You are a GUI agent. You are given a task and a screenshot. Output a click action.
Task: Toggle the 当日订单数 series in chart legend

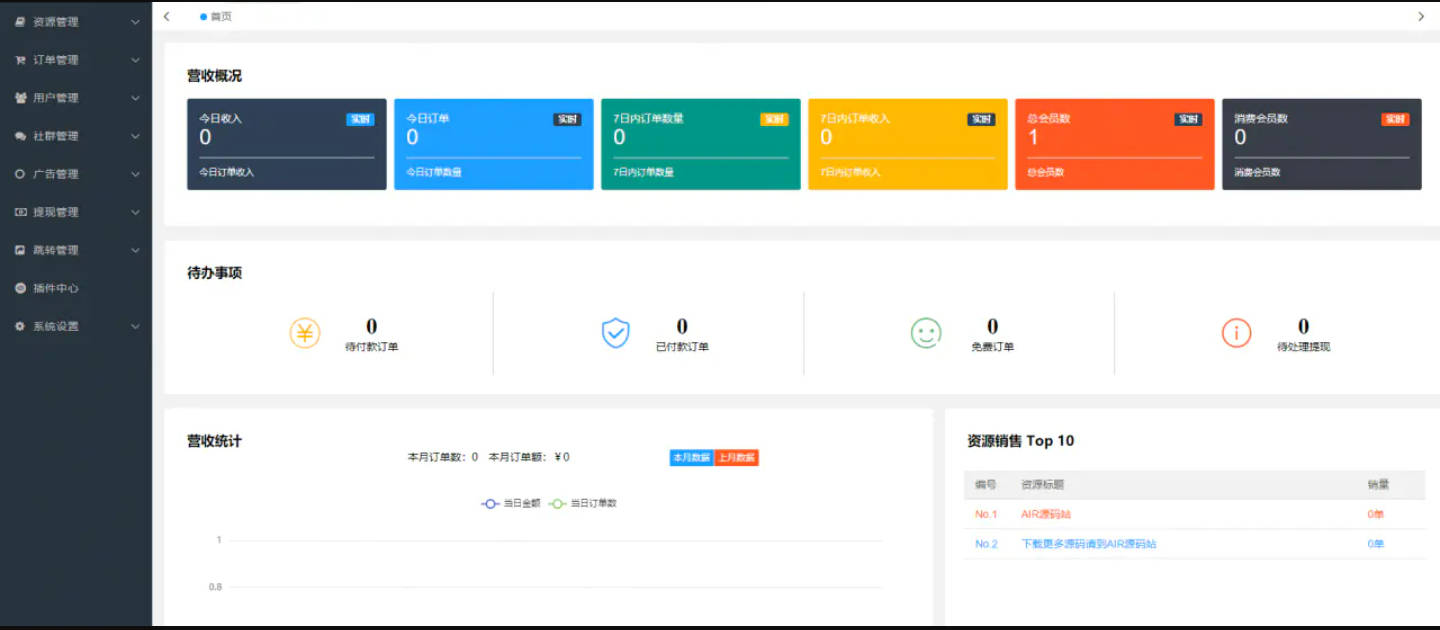point(583,503)
